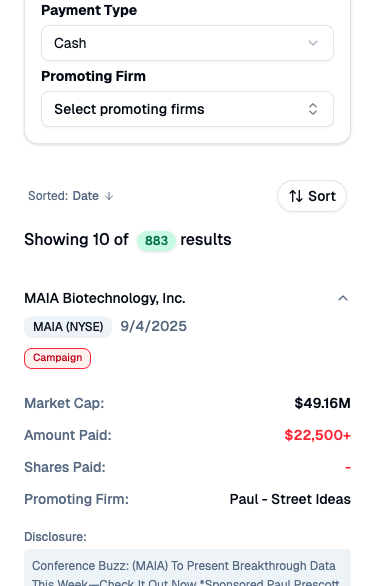The width and height of the screenshot is (375, 586).
Task: Collapse the MAIA Biotechnology card with the chevron
Action: click(x=343, y=298)
